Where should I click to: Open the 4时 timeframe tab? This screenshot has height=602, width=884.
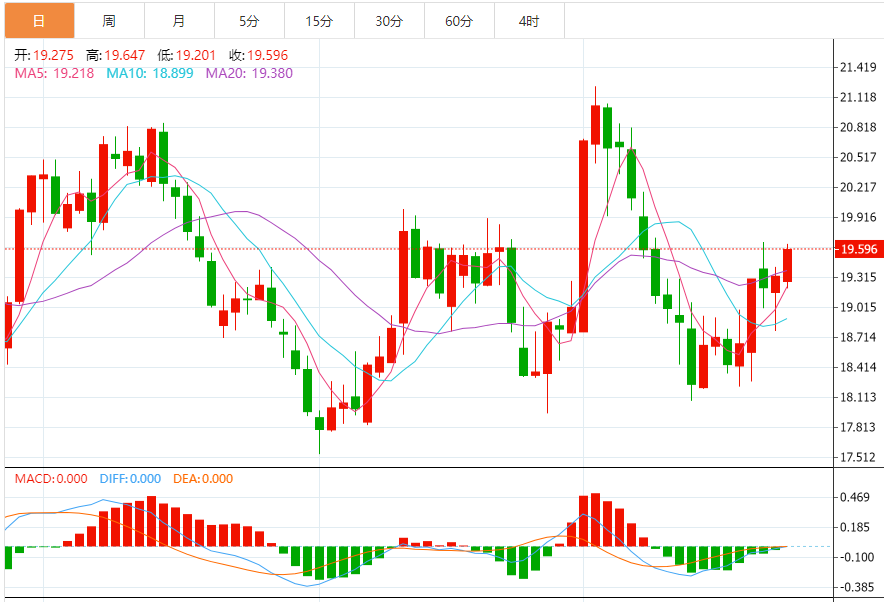tap(529, 21)
